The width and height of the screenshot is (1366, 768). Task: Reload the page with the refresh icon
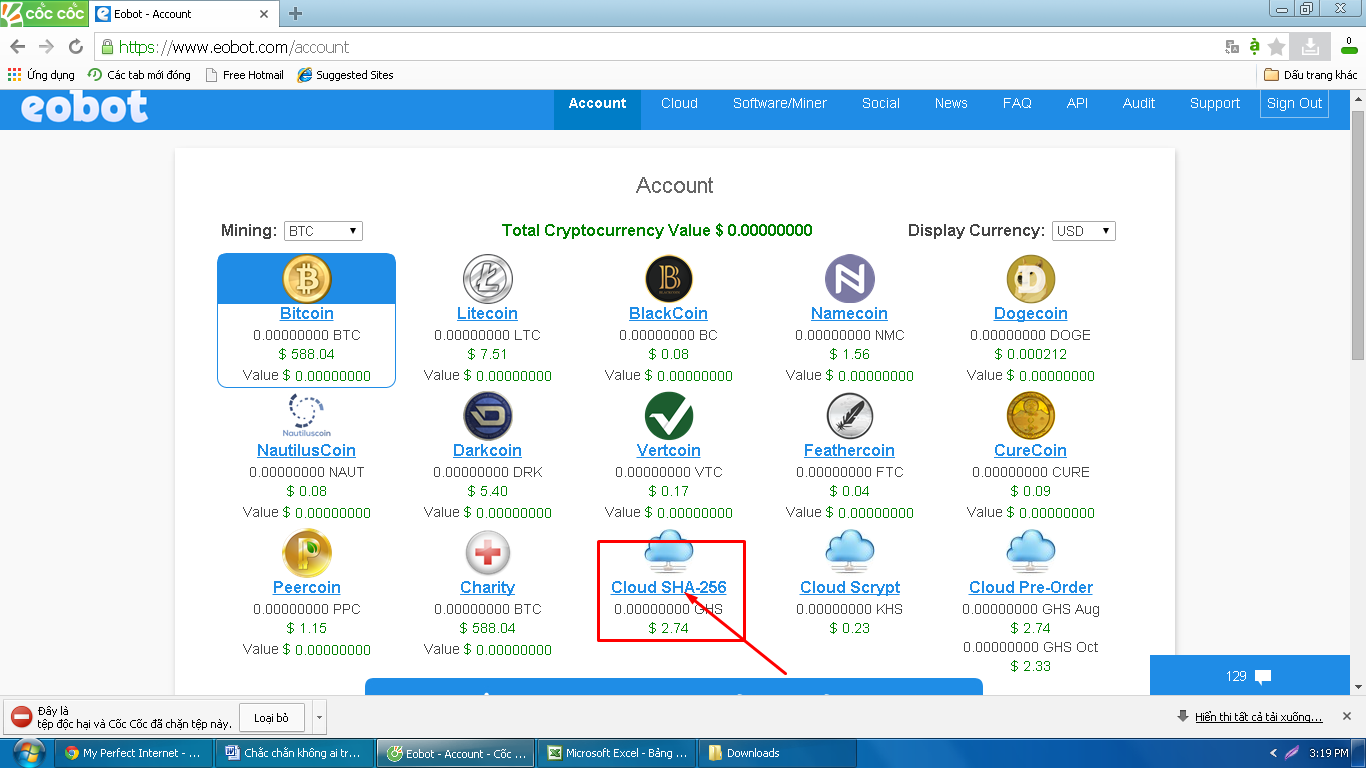pos(75,47)
